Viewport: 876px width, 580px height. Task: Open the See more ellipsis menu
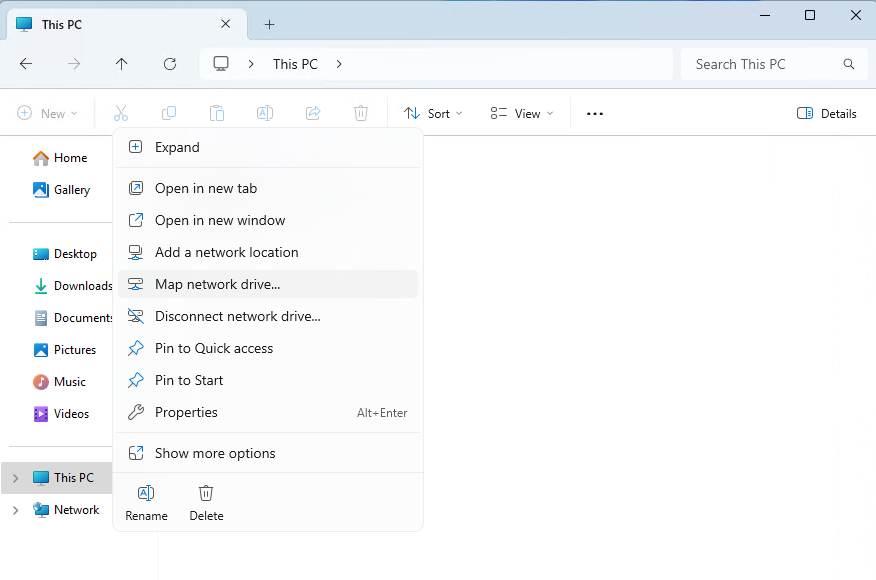pyautogui.click(x=595, y=114)
